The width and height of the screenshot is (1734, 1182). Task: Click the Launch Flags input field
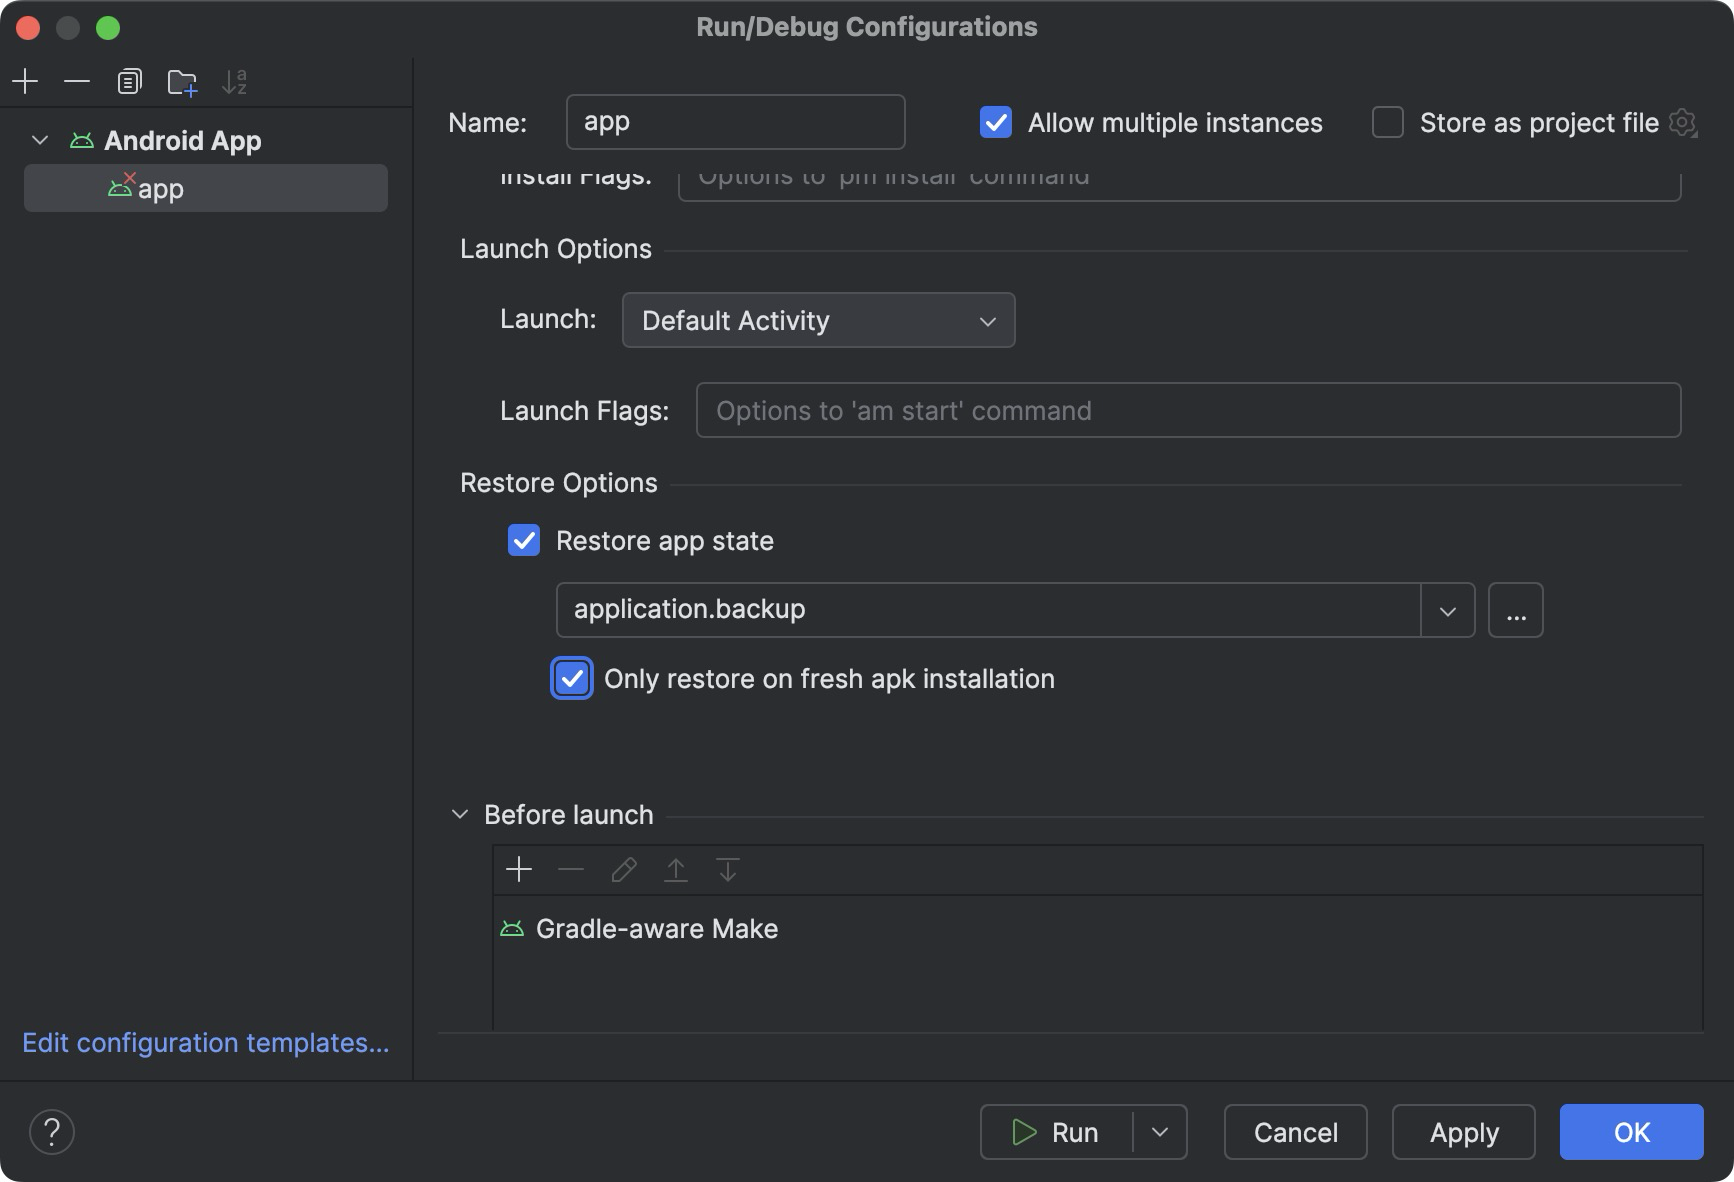coord(1188,411)
